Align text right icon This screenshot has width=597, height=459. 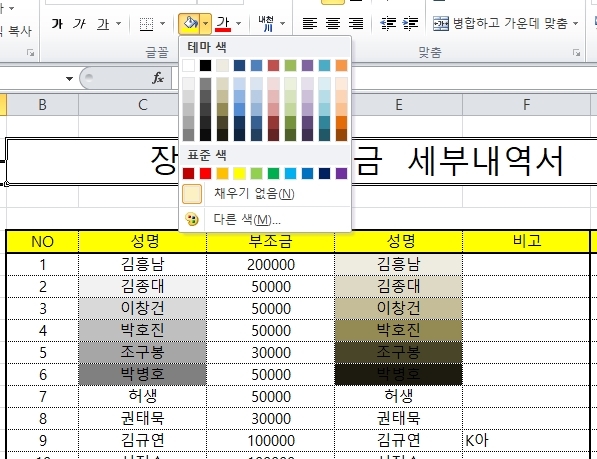point(356,24)
